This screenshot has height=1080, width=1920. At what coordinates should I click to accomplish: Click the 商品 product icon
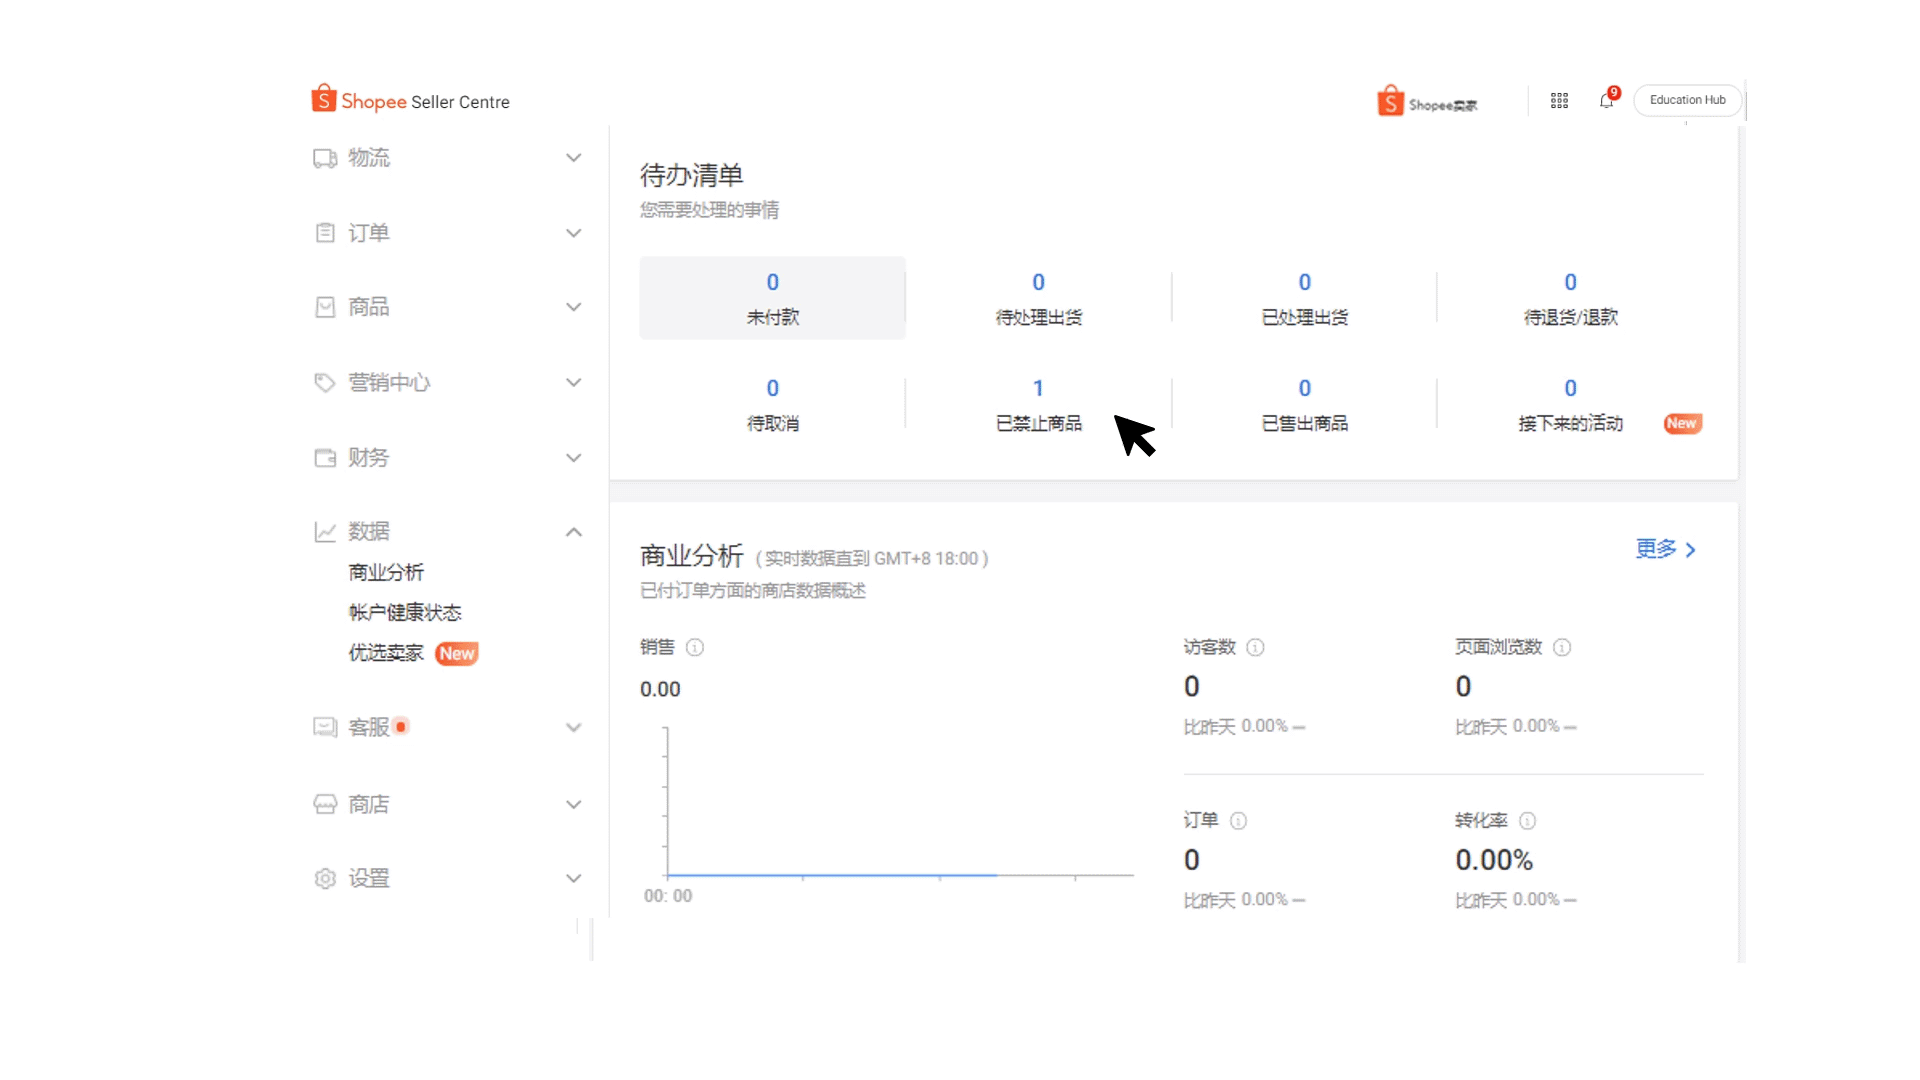click(324, 307)
